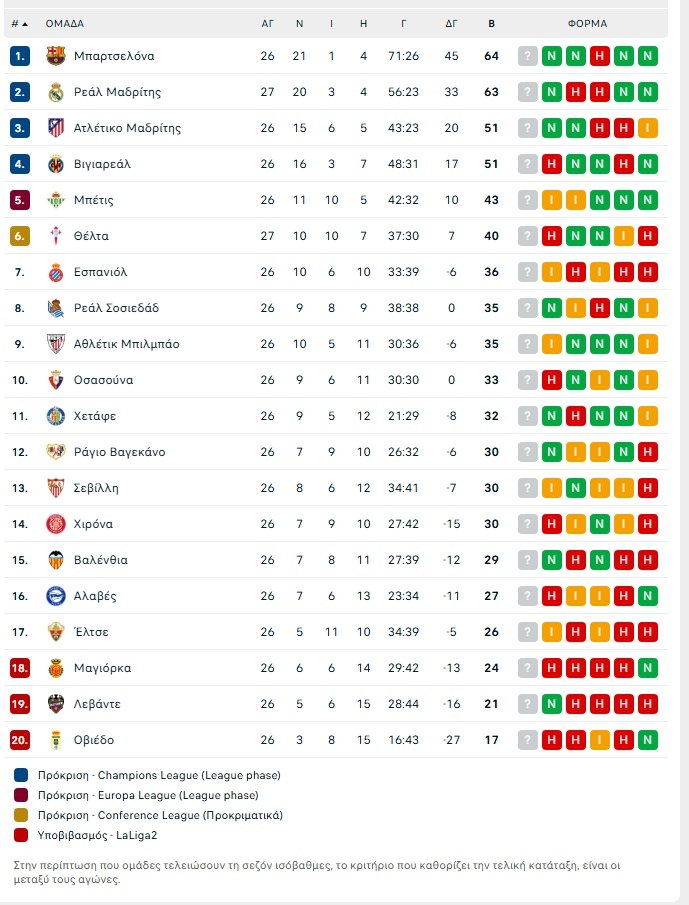This screenshot has width=689, height=905.
Task: Click the Athletic Bilbao crest icon
Action: pos(56,344)
